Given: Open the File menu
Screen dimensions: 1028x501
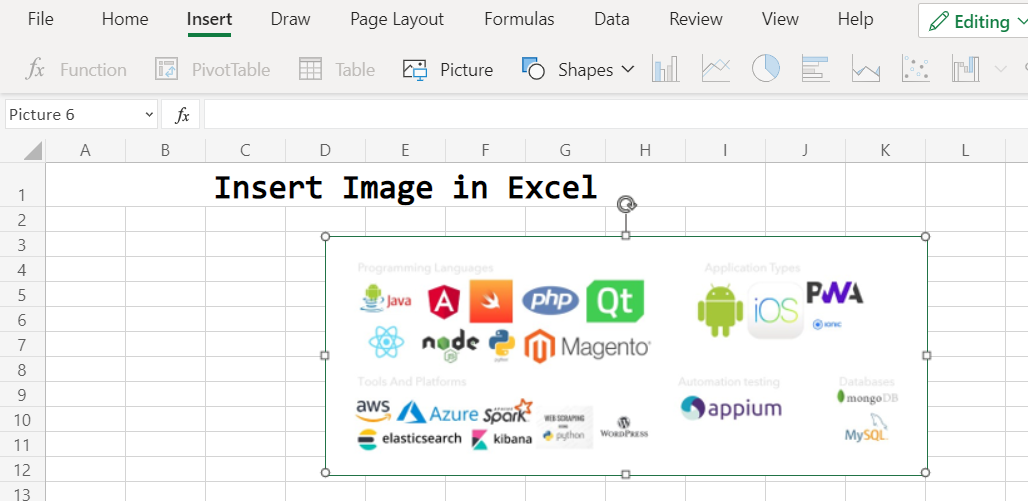Looking at the screenshot, I should point(41,20).
